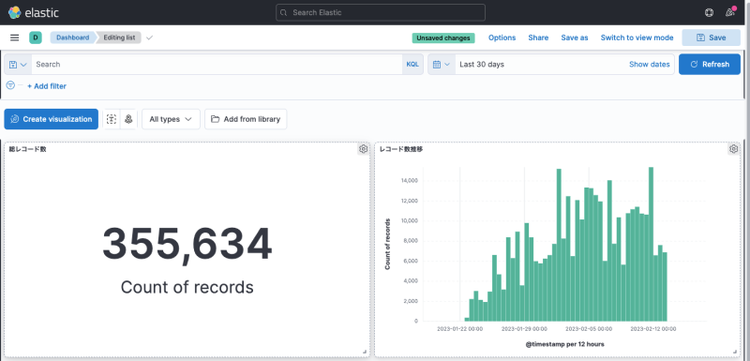Click the 14,000 y-axis tick label
Screen dimensions: 750x361
[x=408, y=180]
